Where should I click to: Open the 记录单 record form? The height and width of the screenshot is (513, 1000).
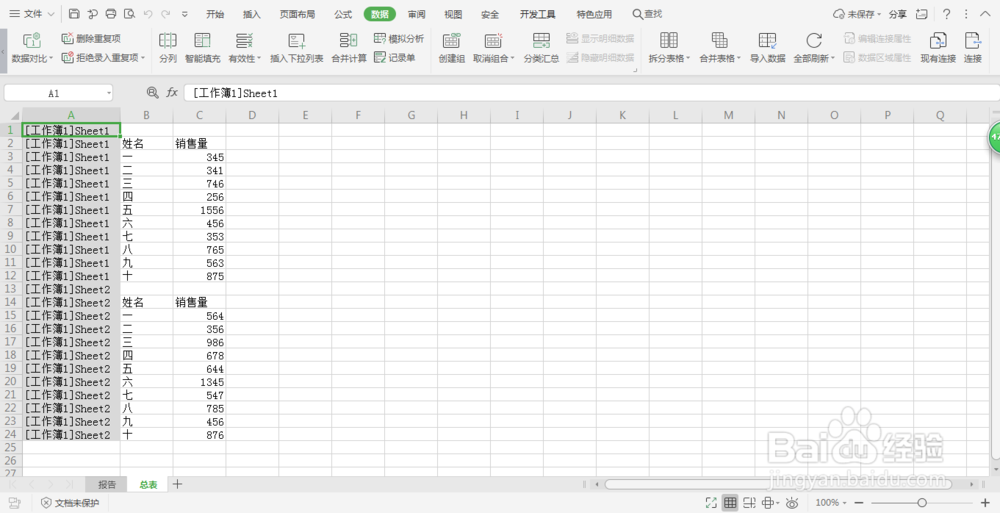point(395,57)
